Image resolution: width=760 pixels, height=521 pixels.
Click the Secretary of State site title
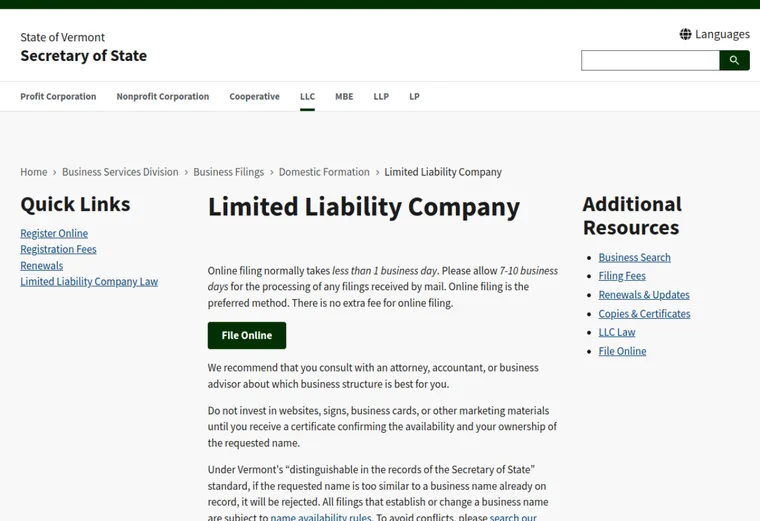83,56
